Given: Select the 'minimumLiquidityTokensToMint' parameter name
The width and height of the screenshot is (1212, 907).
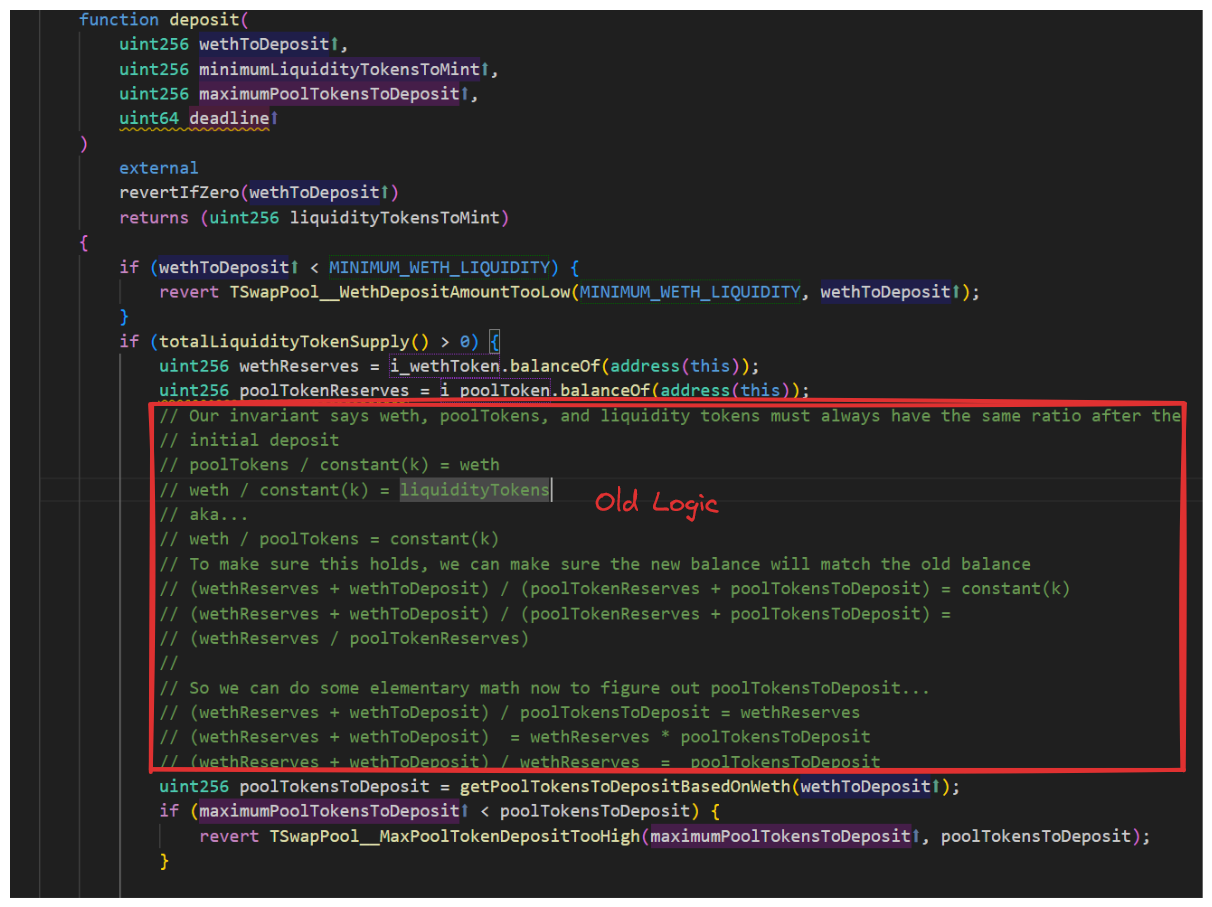Looking at the screenshot, I should 339,69.
